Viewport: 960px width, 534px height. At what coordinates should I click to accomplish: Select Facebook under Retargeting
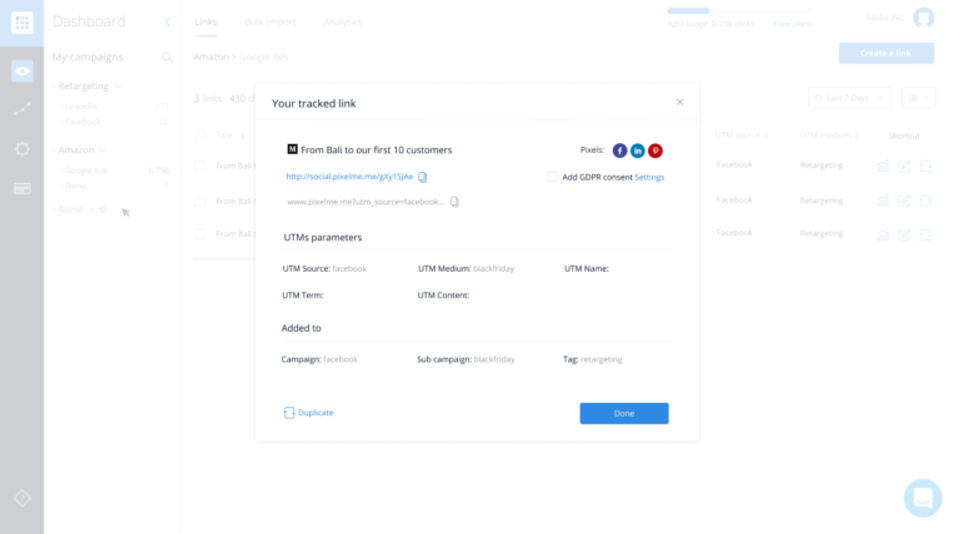click(x=83, y=122)
